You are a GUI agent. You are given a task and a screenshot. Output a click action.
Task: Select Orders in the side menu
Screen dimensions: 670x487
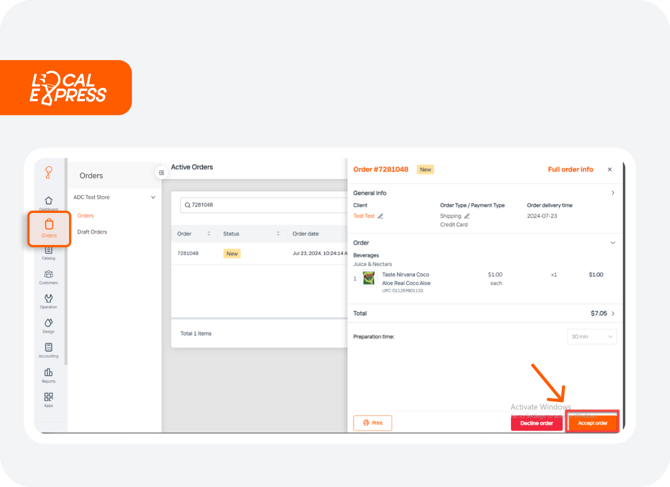coord(85,216)
